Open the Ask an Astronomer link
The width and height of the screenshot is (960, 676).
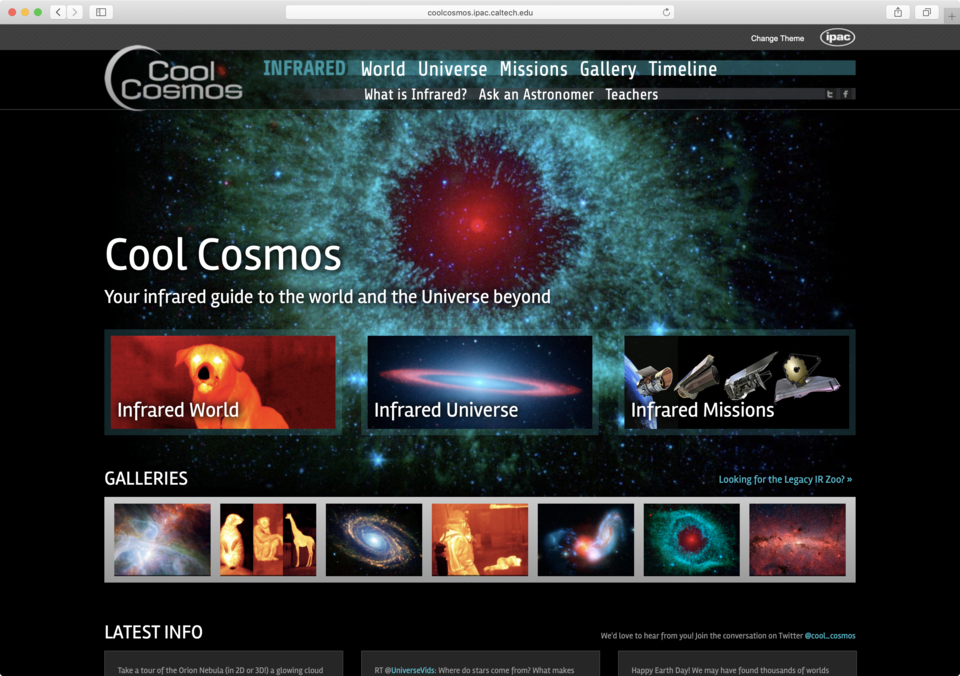click(x=536, y=94)
